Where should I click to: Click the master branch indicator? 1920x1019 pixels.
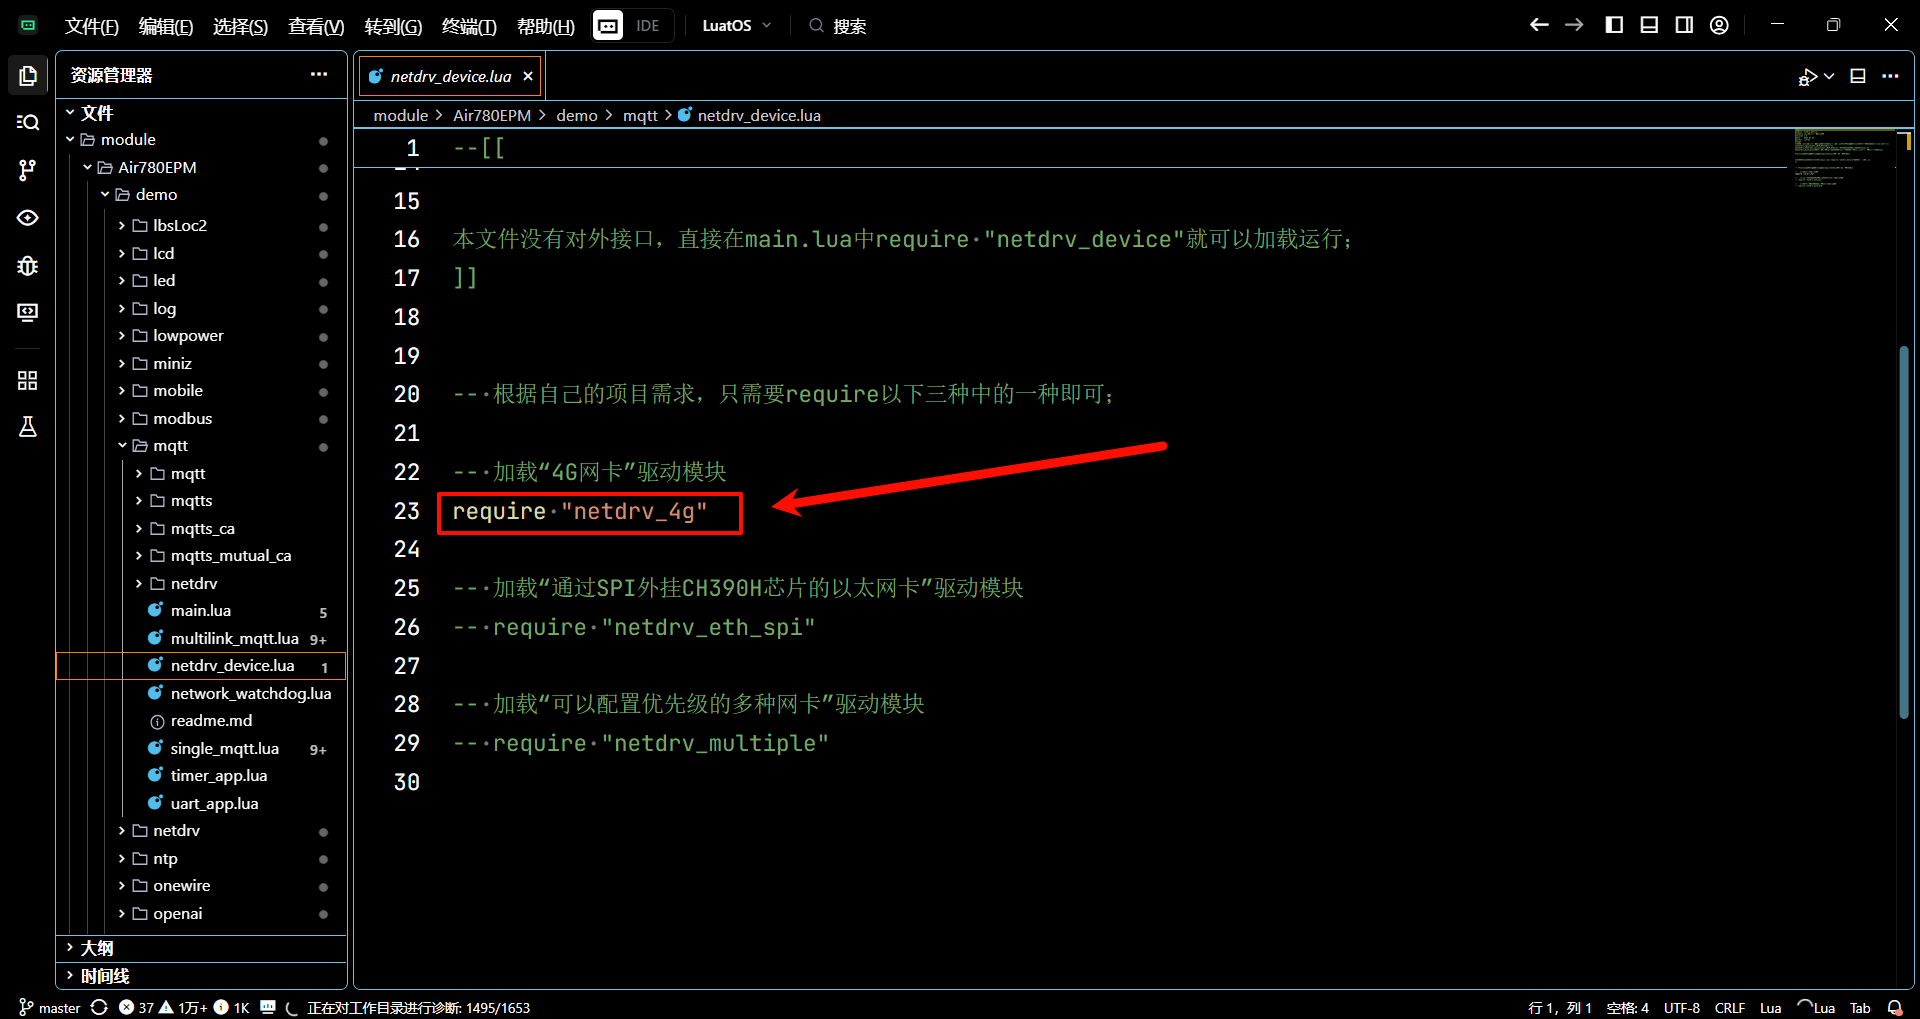click(x=50, y=1007)
